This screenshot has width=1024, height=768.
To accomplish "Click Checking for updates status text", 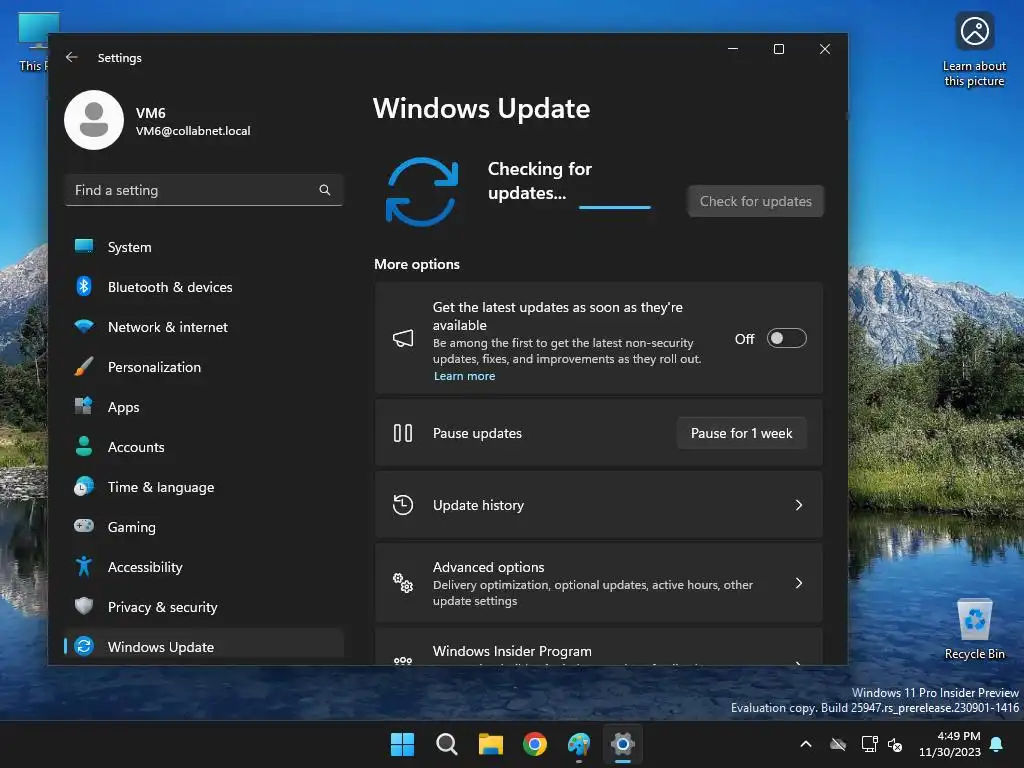I will 539,181.
